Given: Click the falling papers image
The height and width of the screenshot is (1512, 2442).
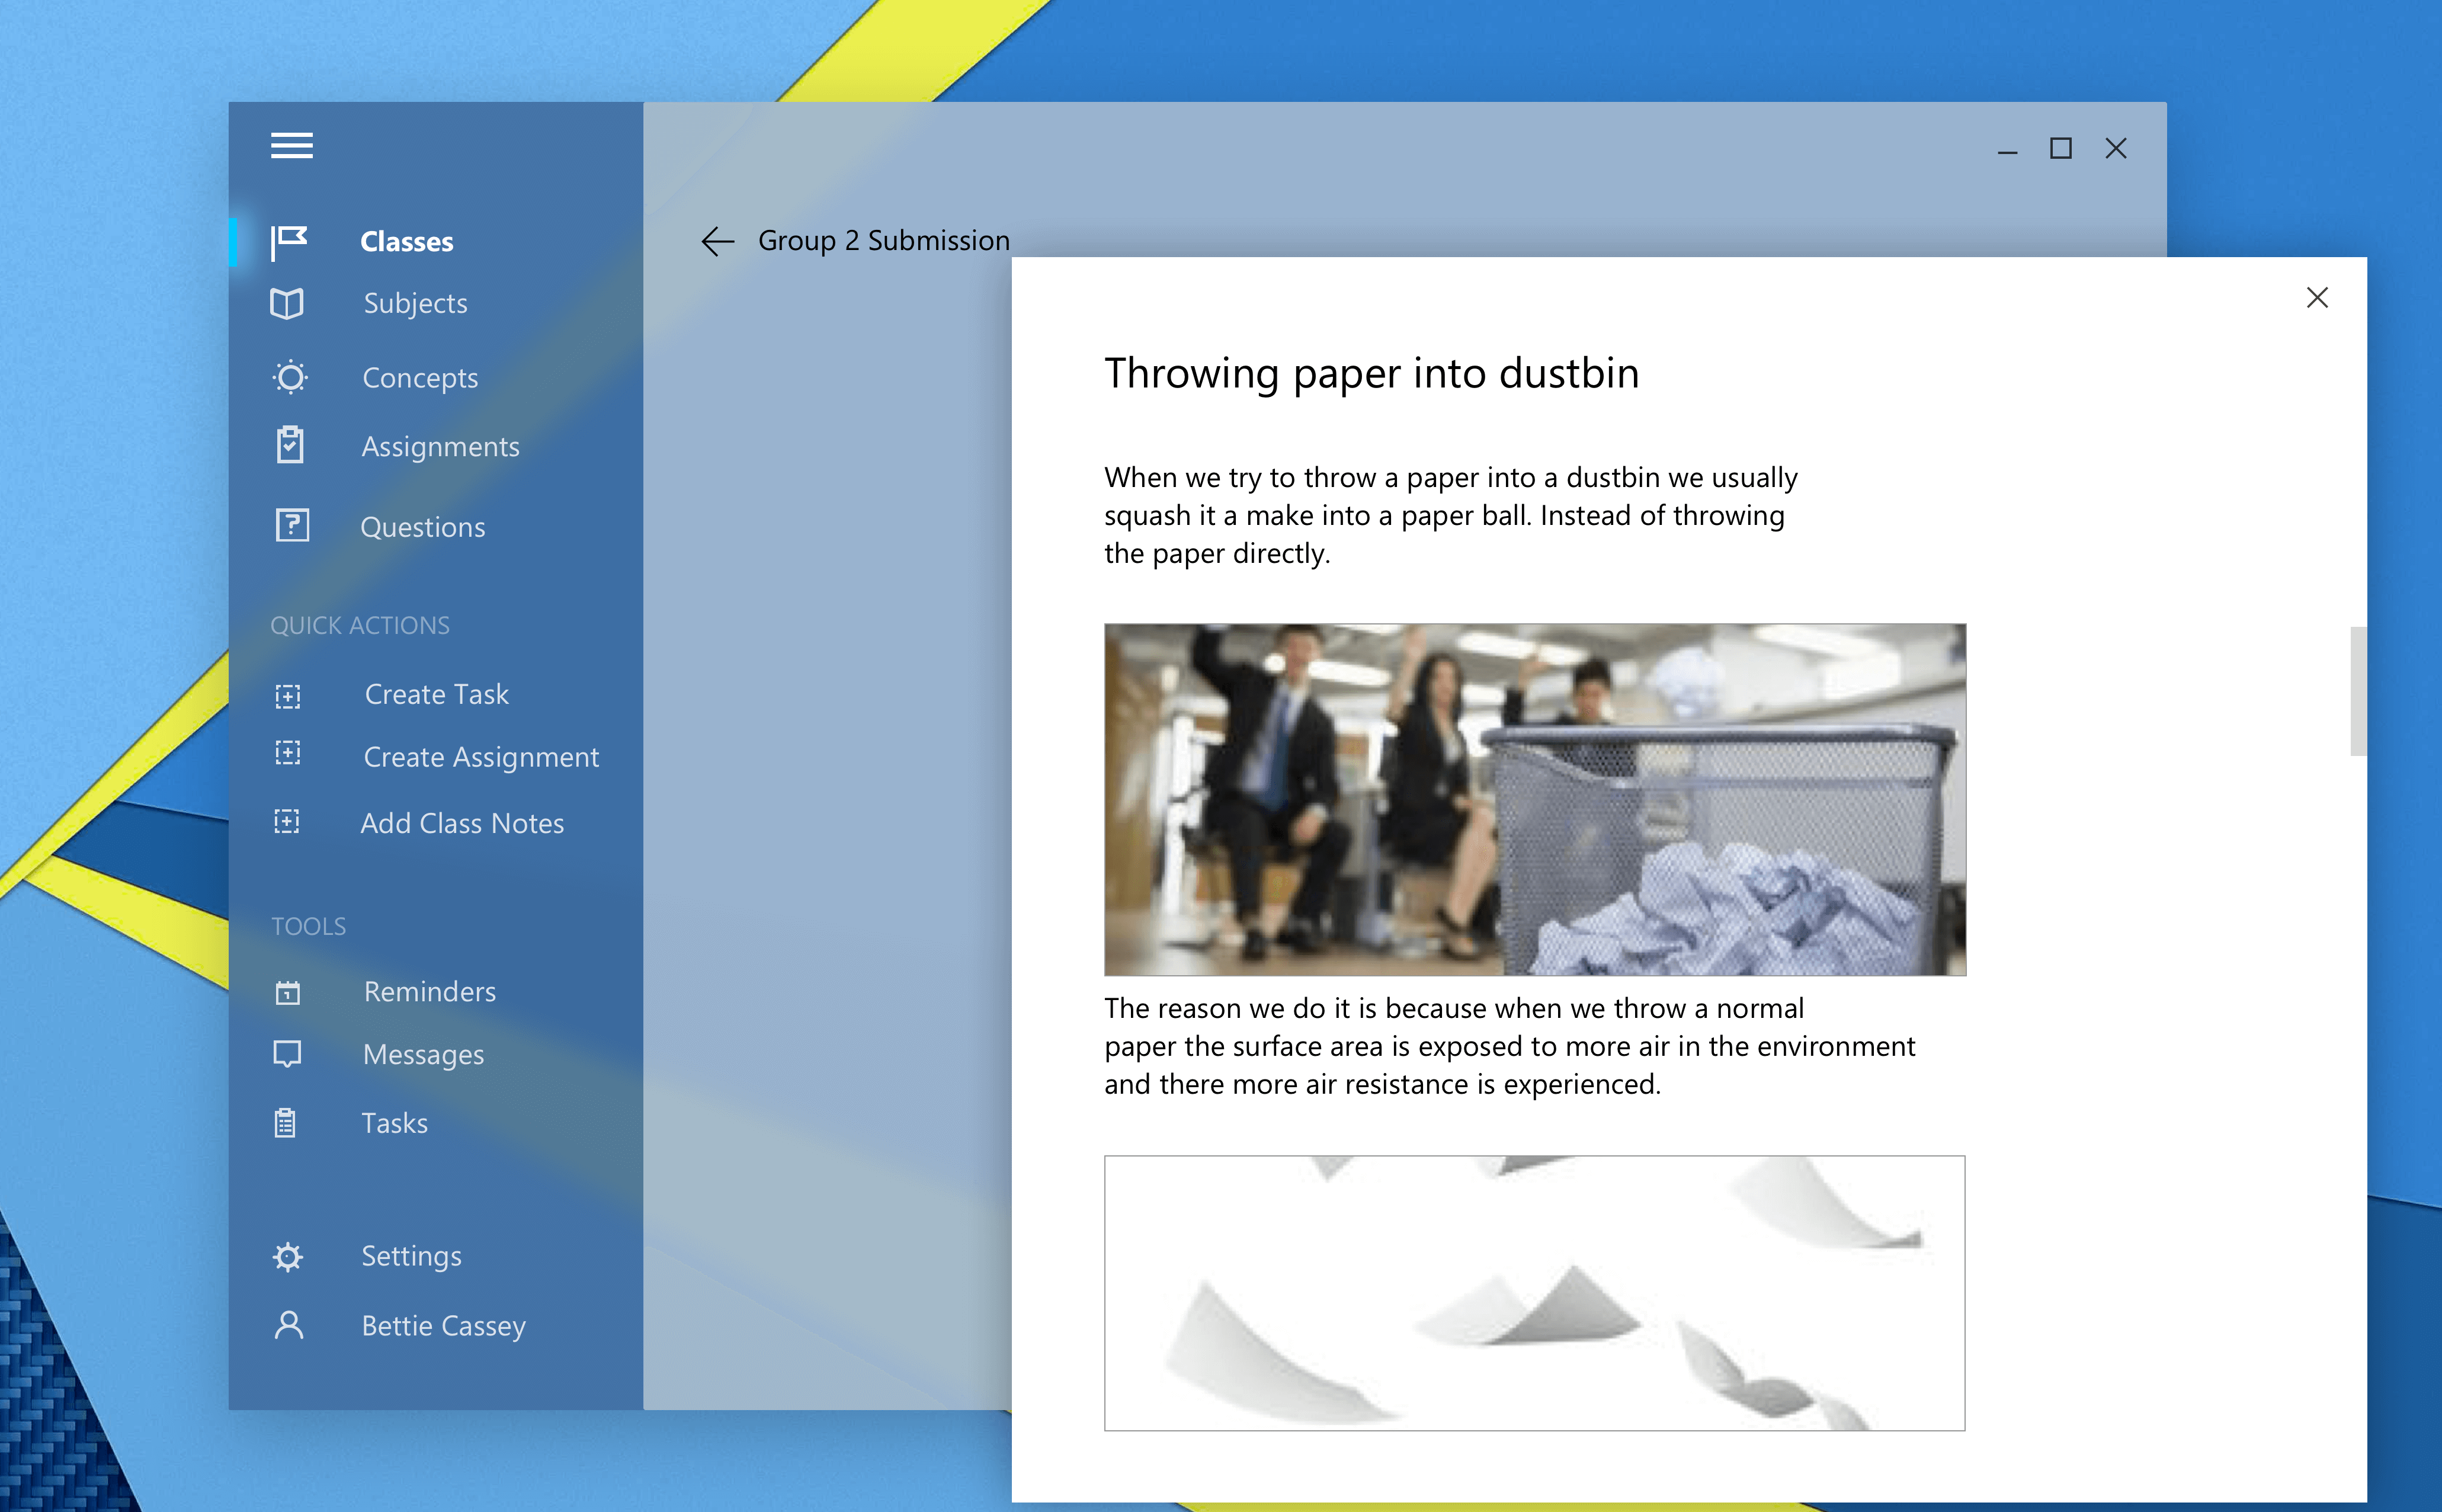Looking at the screenshot, I should [x=1534, y=1292].
